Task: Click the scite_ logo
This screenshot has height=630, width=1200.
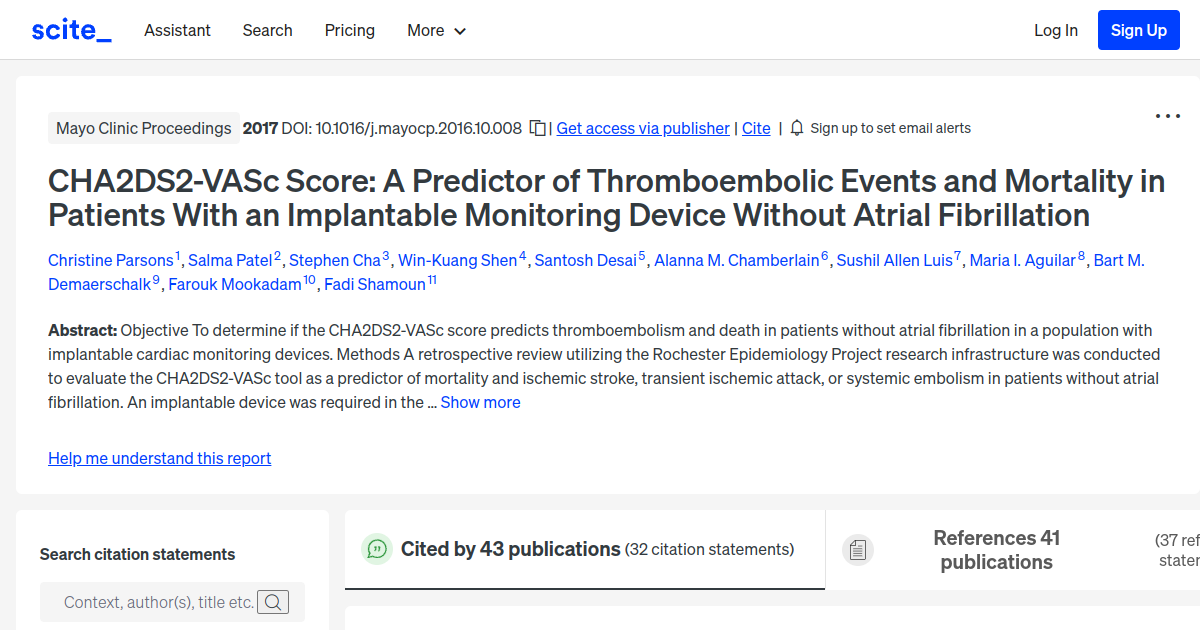Action: (x=70, y=29)
